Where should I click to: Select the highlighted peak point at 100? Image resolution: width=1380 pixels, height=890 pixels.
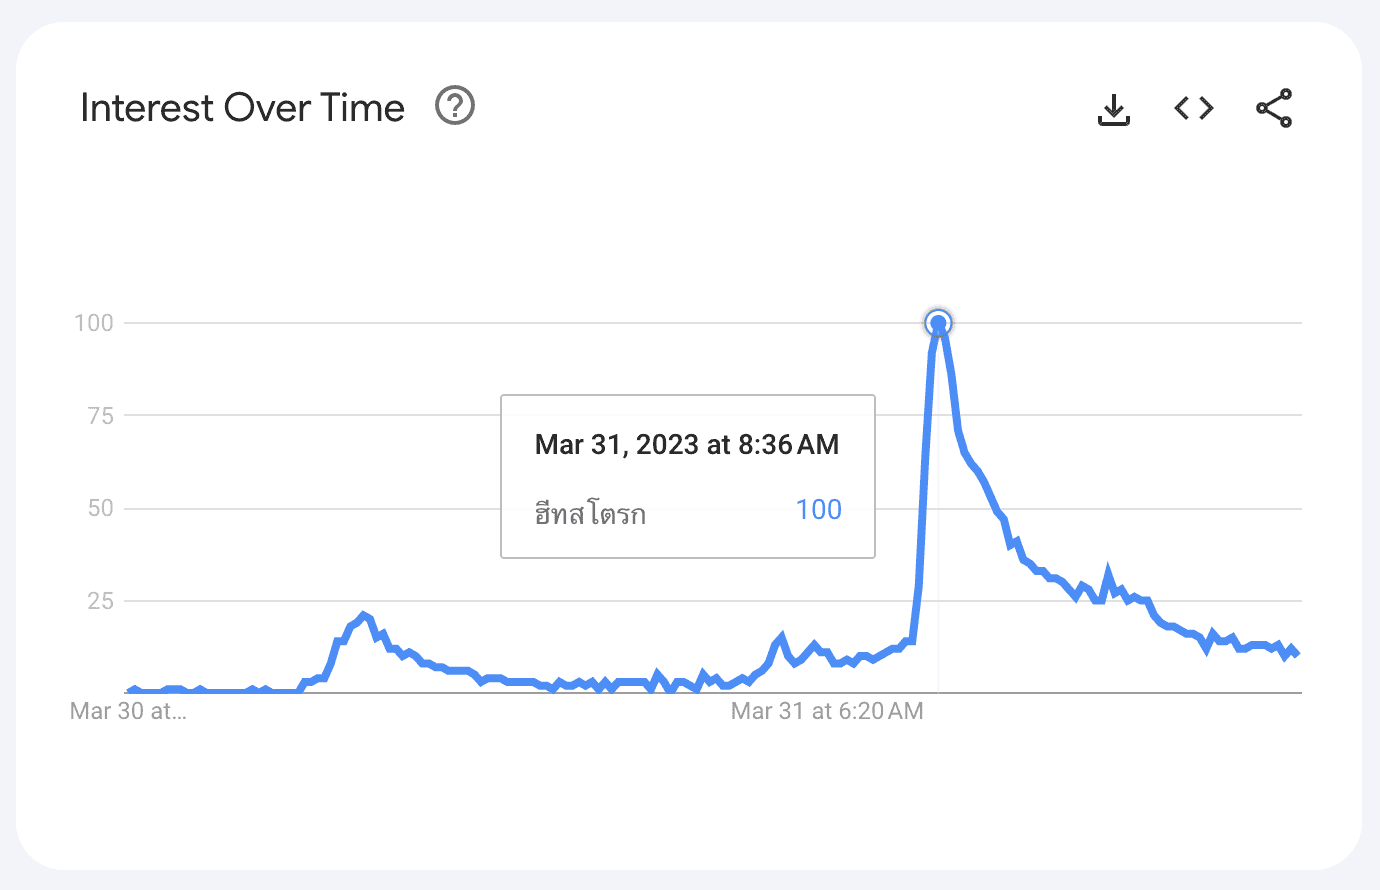pyautogui.click(x=938, y=322)
